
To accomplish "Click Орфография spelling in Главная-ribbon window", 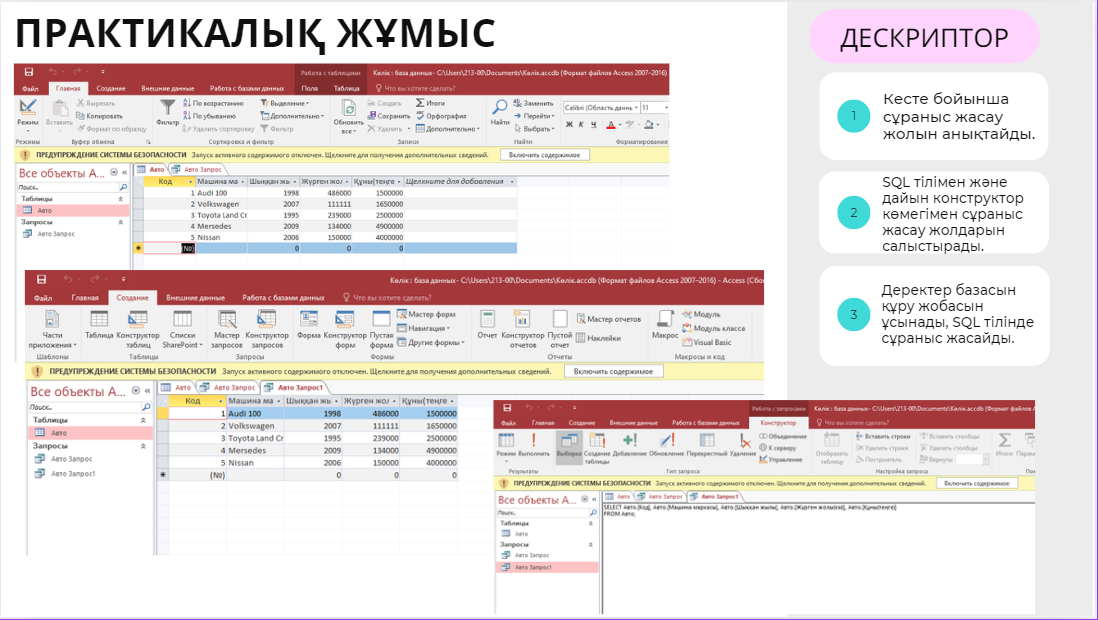I will [x=441, y=116].
